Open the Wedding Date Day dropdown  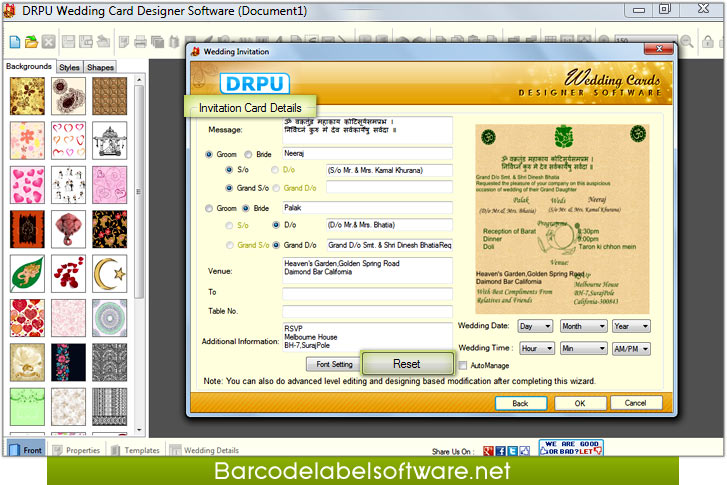coord(535,326)
